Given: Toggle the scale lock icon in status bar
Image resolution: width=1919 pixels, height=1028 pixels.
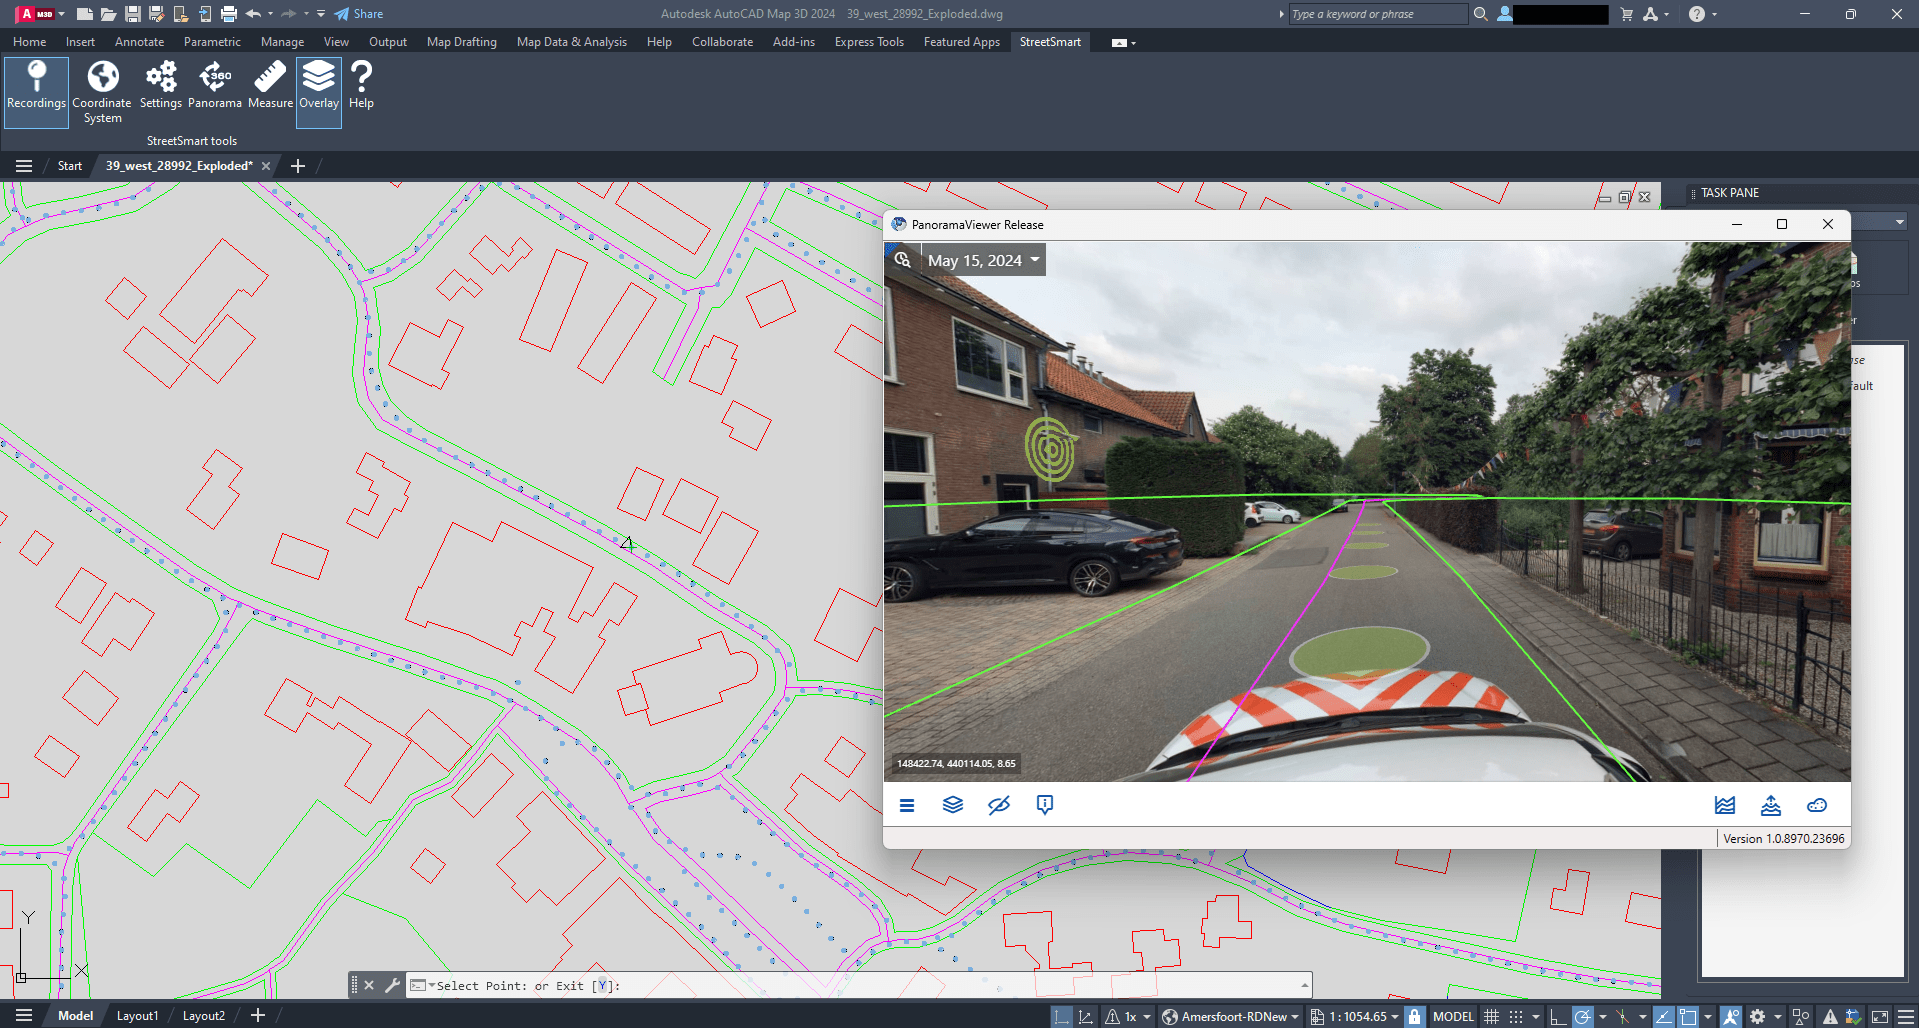Looking at the screenshot, I should pos(1414,1016).
